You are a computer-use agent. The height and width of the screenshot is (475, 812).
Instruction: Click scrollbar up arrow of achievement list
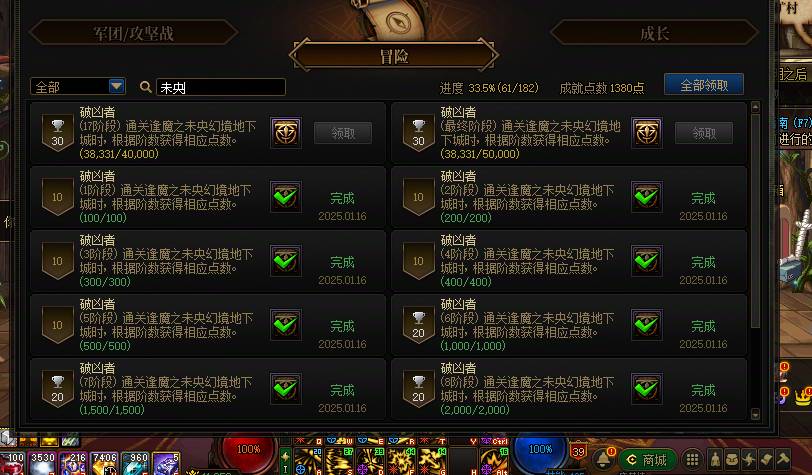755,107
